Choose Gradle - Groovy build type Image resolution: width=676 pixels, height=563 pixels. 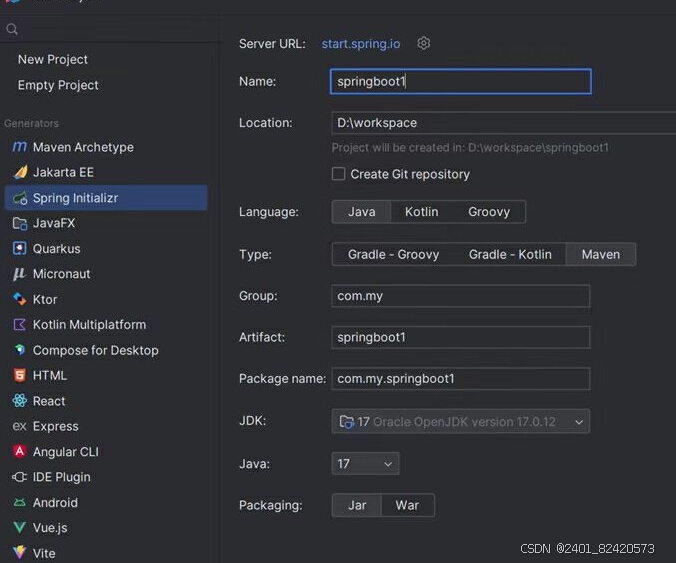point(393,254)
